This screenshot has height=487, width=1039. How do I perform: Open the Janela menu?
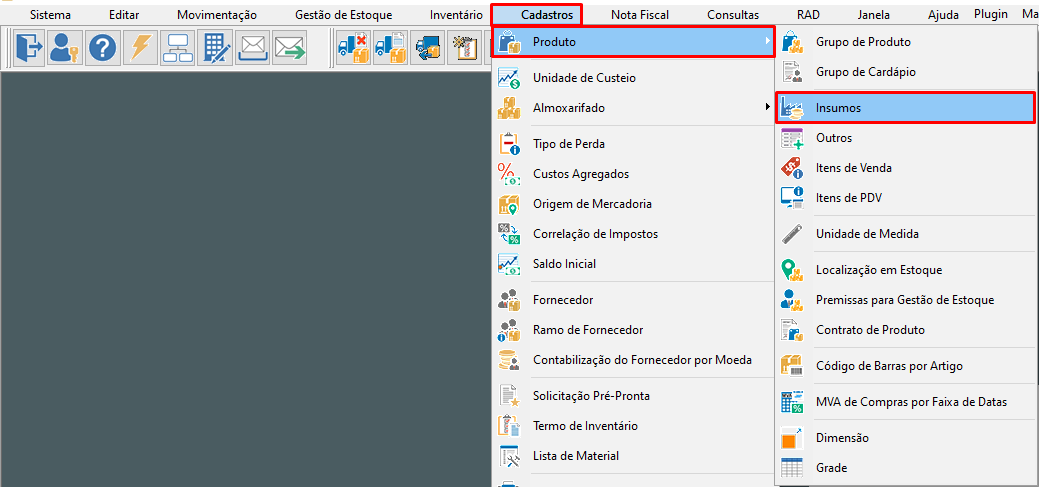coord(873,15)
